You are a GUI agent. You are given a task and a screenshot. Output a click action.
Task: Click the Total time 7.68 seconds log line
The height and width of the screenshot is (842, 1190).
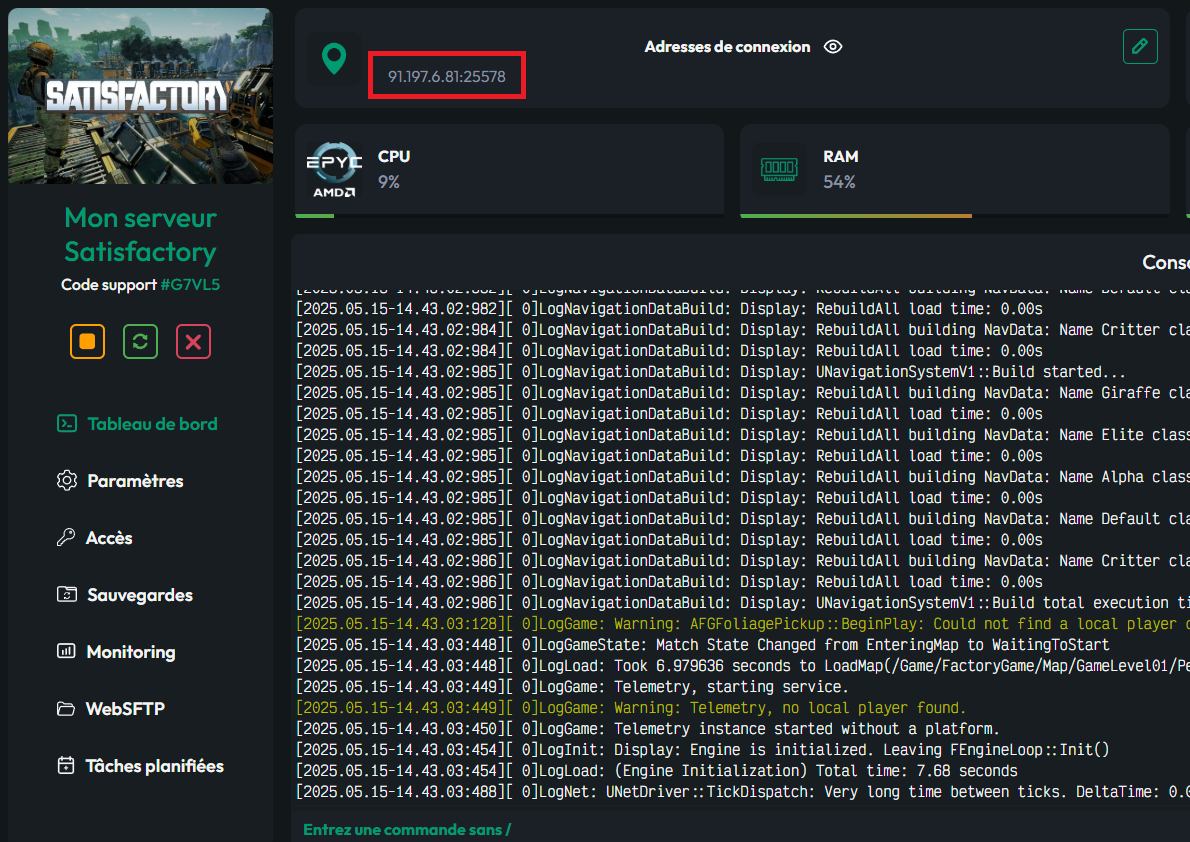[x=656, y=771]
